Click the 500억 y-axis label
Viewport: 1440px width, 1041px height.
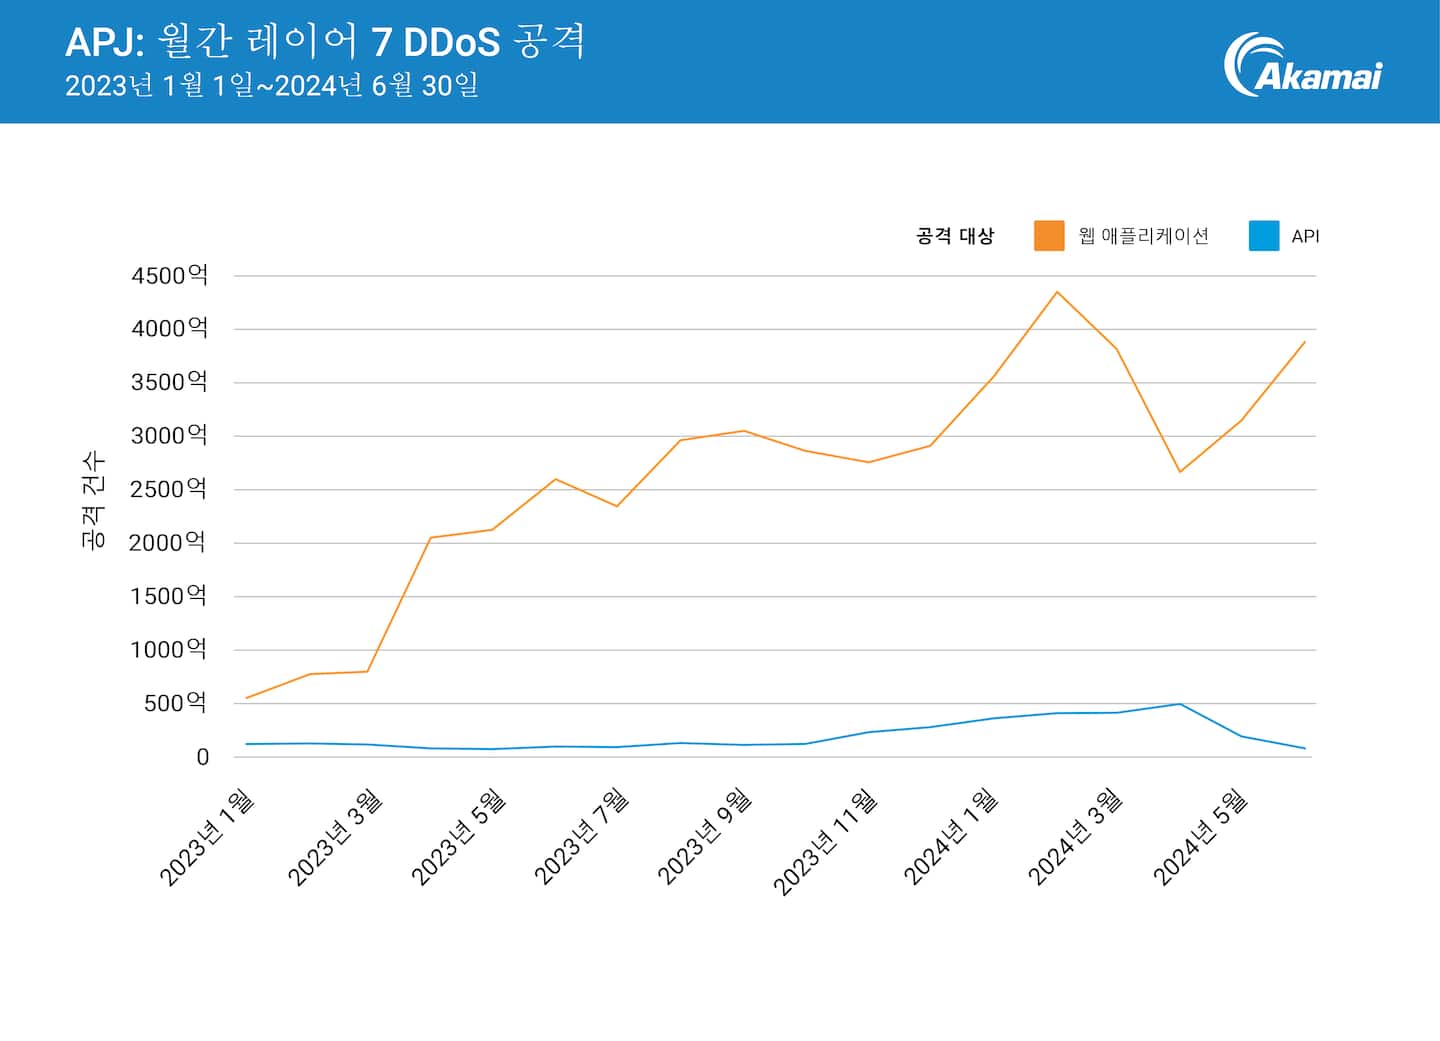[175, 703]
